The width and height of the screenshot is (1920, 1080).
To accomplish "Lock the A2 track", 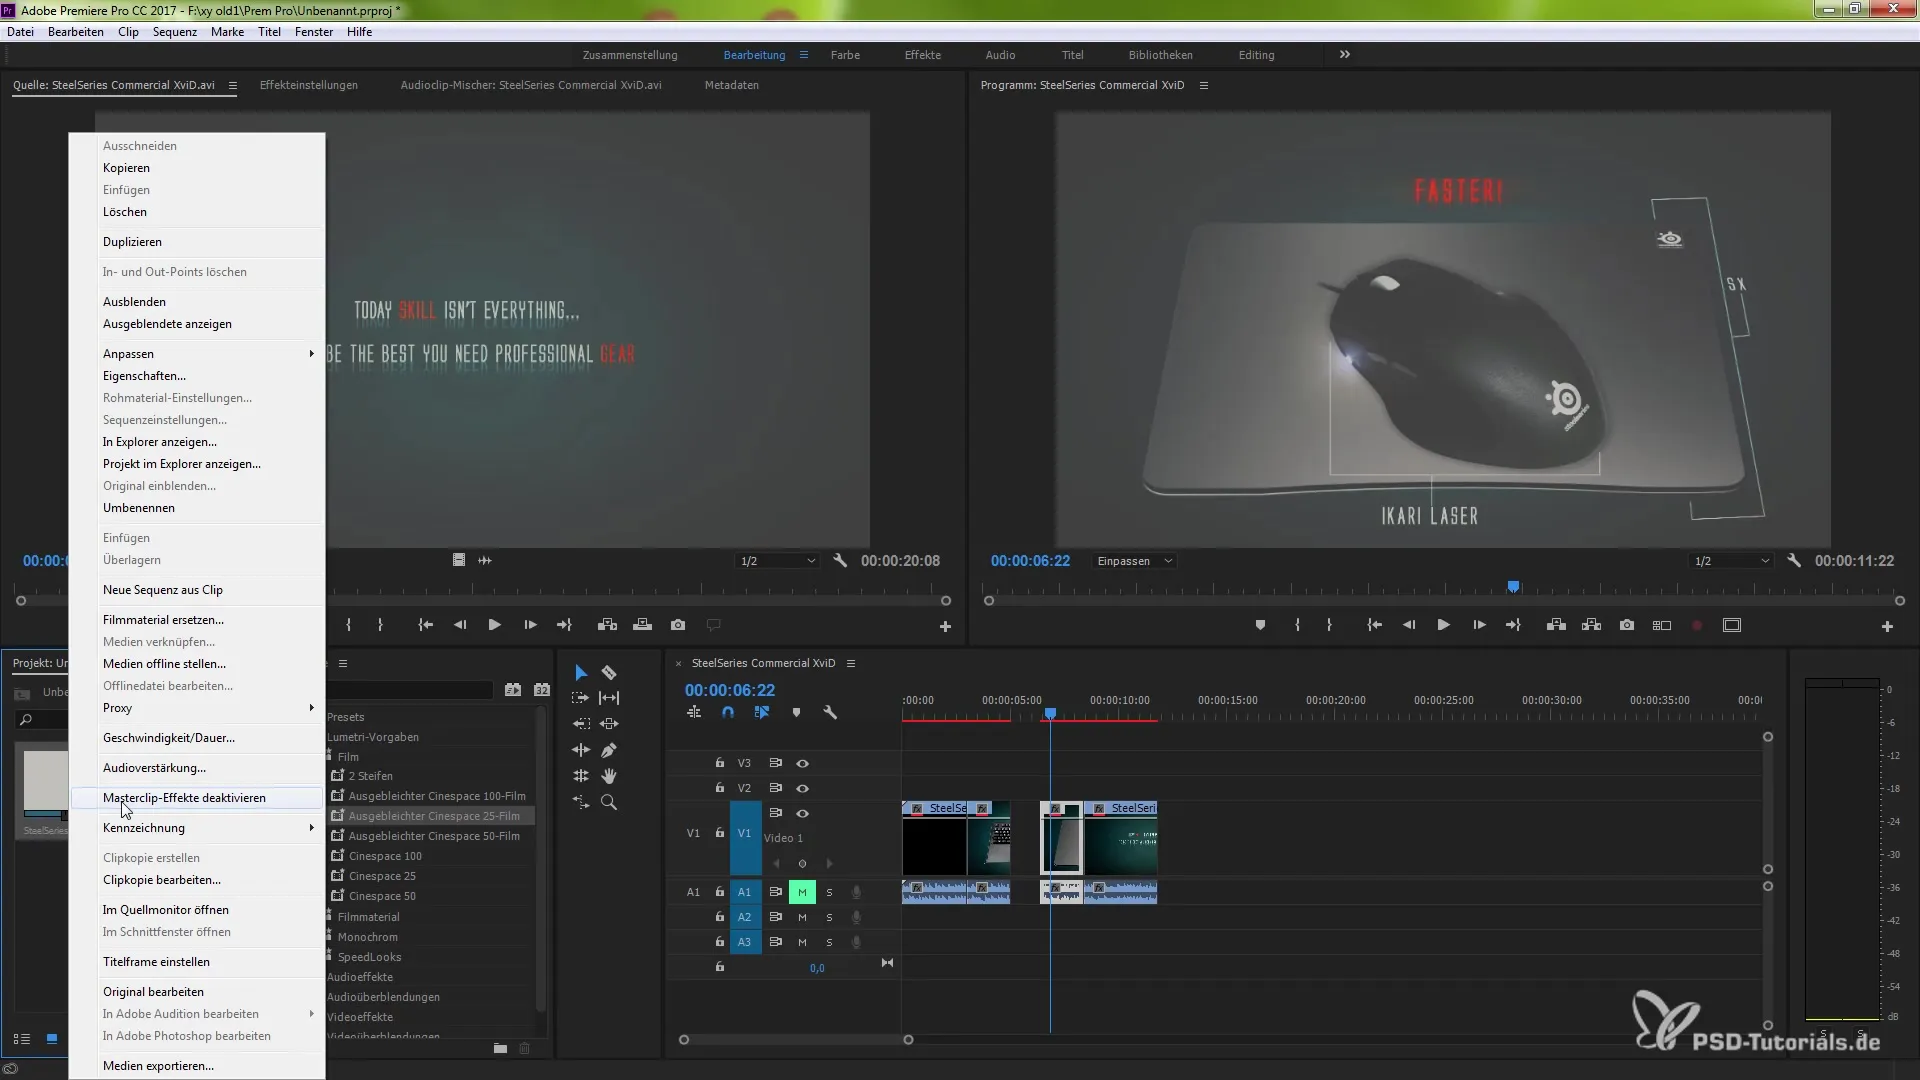I will pos(719,917).
